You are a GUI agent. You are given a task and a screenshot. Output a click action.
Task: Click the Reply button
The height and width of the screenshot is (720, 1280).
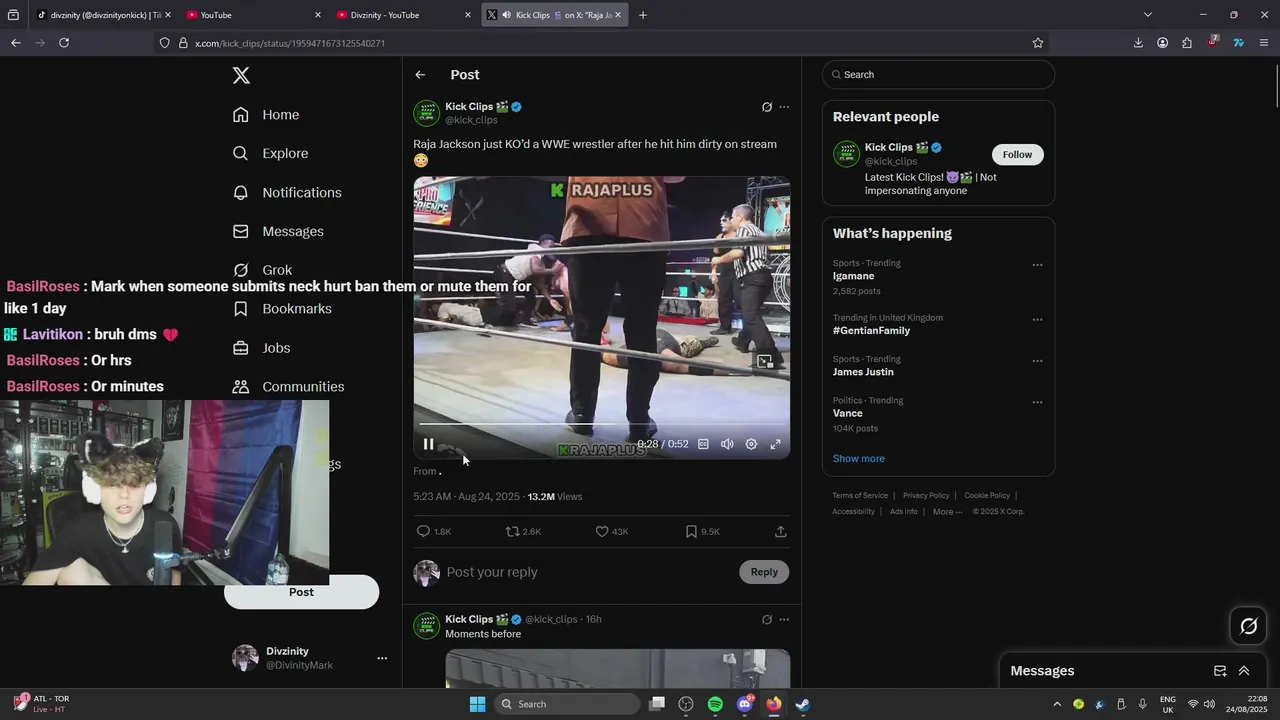[x=764, y=572]
